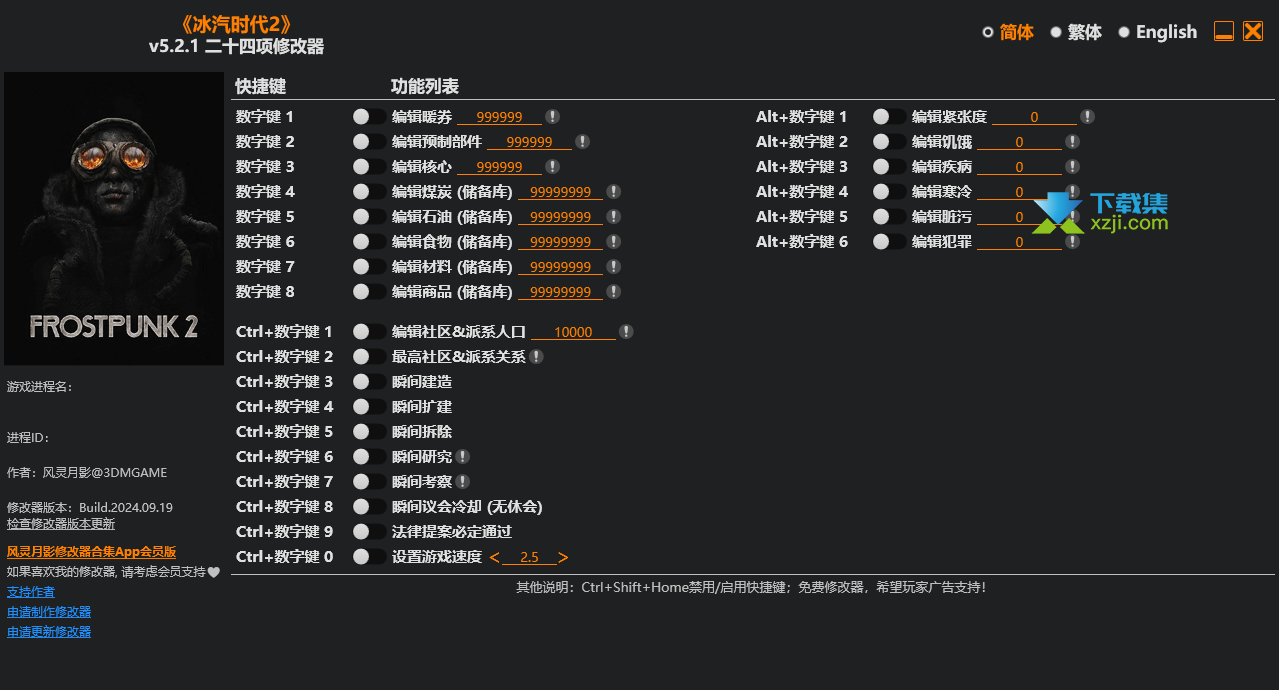Screen dimensions: 1279x690
Task: Enable 编辑食物 (储备库) toggle
Action: coord(369,242)
